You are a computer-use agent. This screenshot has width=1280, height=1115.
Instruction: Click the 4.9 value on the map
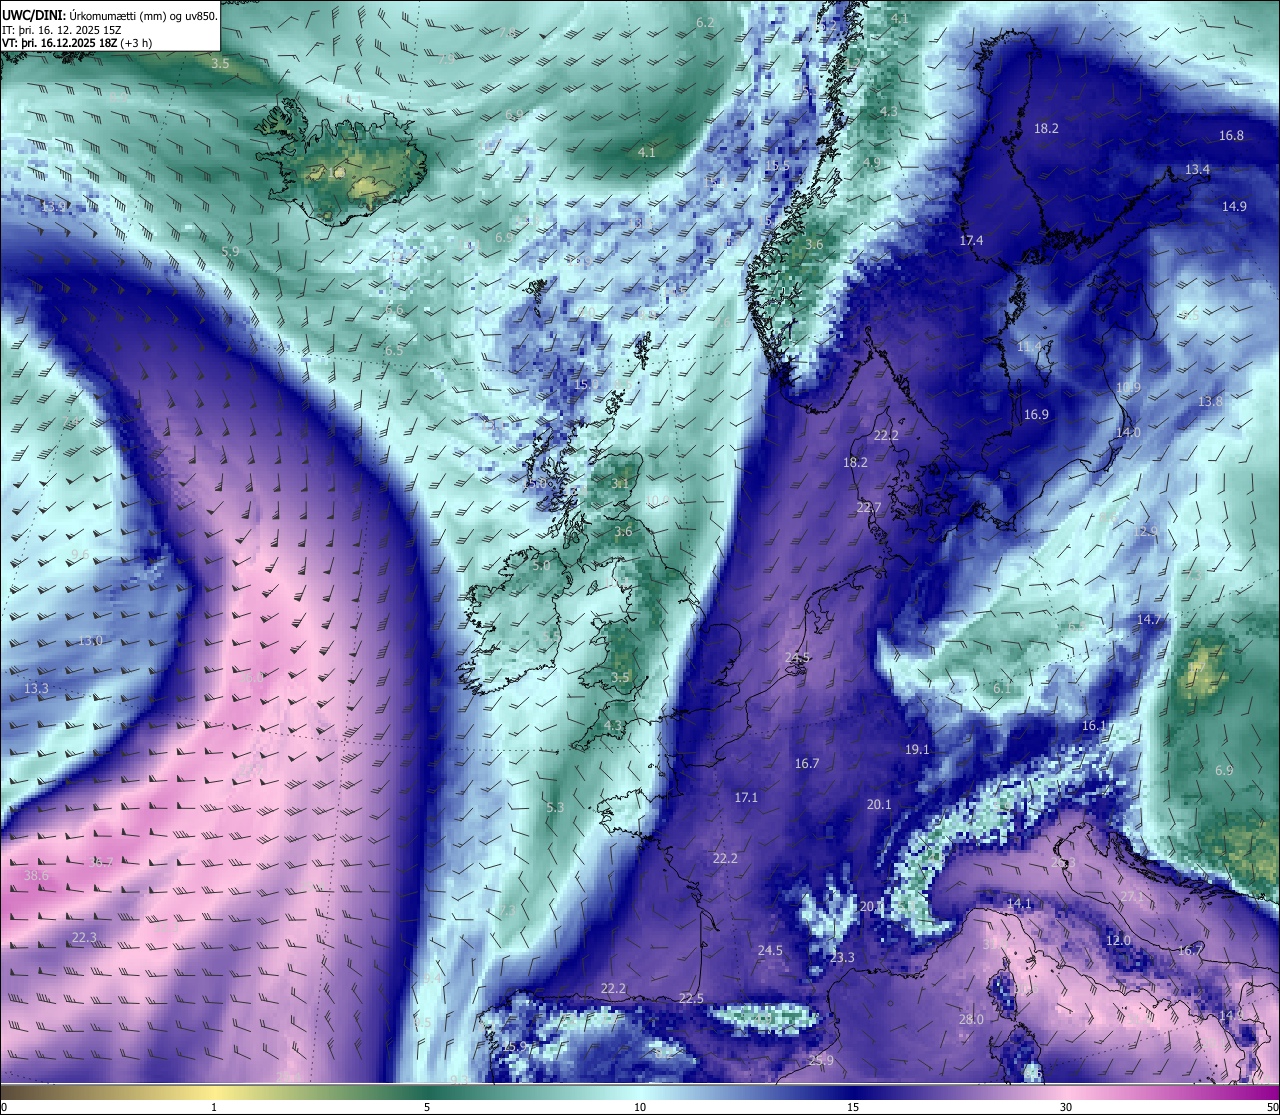point(871,162)
